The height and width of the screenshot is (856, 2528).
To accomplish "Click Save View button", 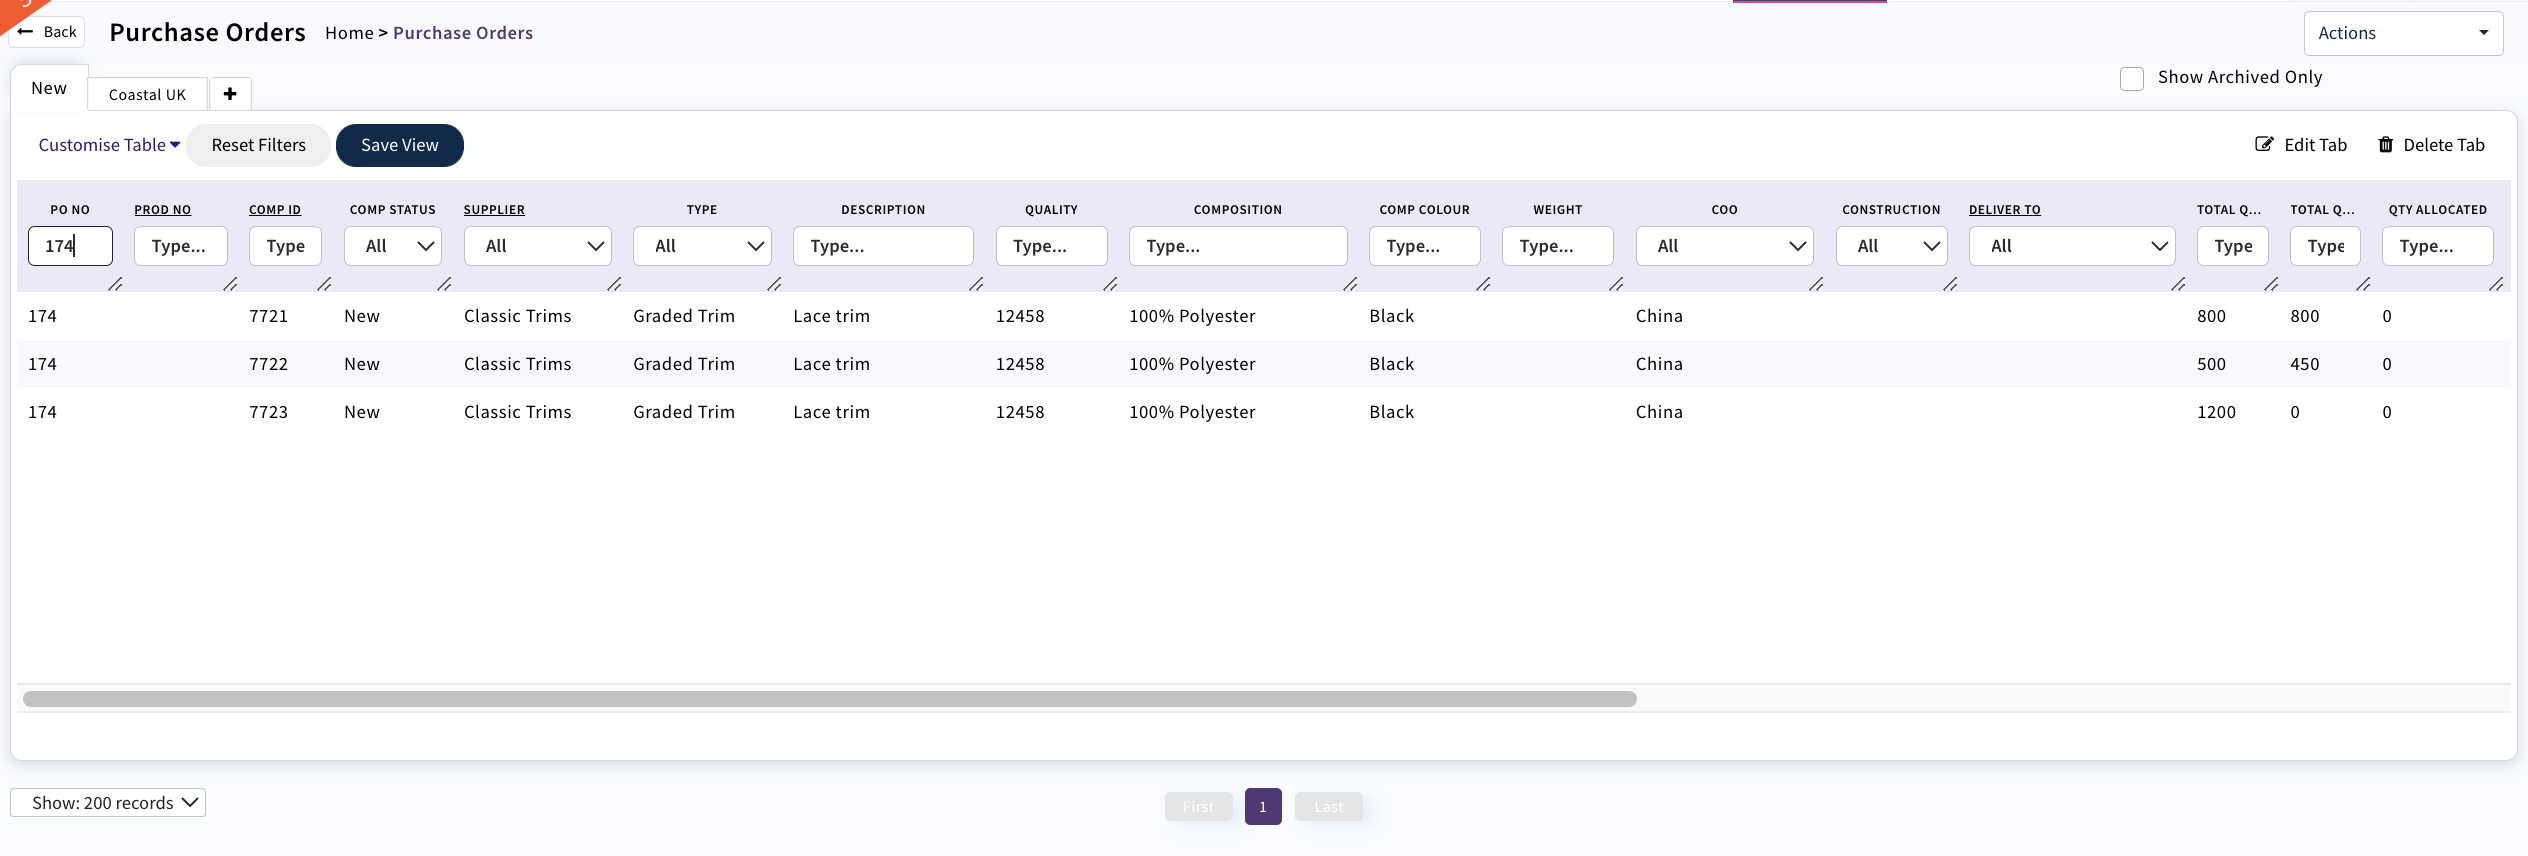I will (400, 145).
